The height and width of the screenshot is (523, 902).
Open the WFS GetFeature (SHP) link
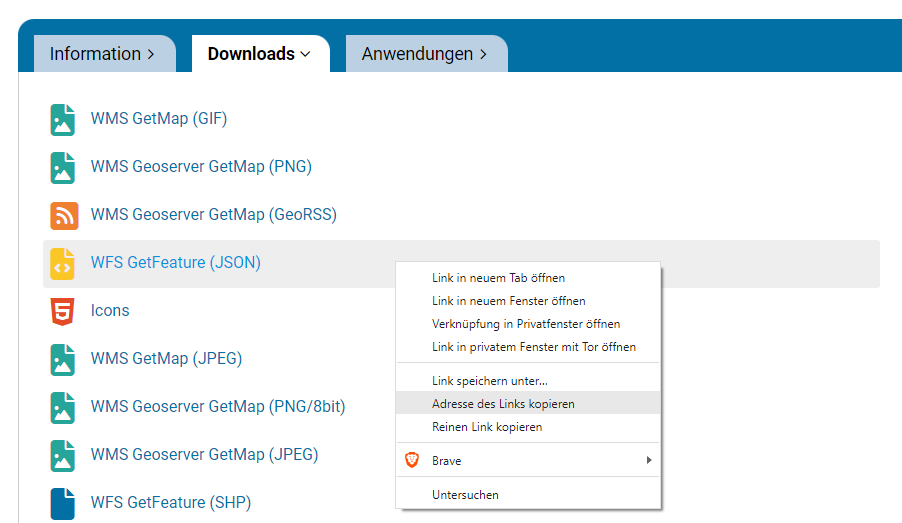point(170,503)
